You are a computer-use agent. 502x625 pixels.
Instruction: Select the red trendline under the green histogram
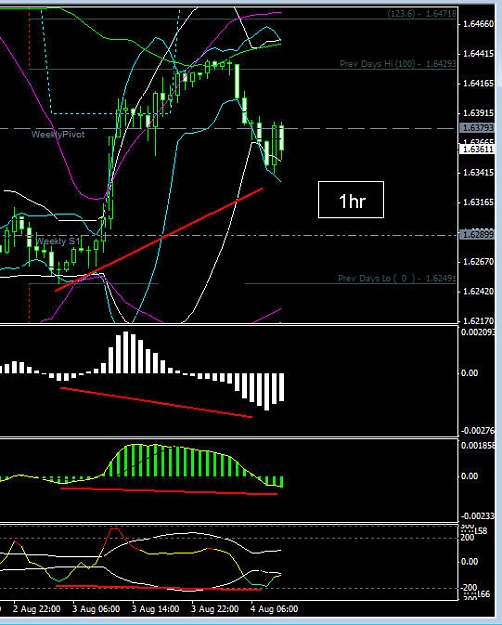168,491
